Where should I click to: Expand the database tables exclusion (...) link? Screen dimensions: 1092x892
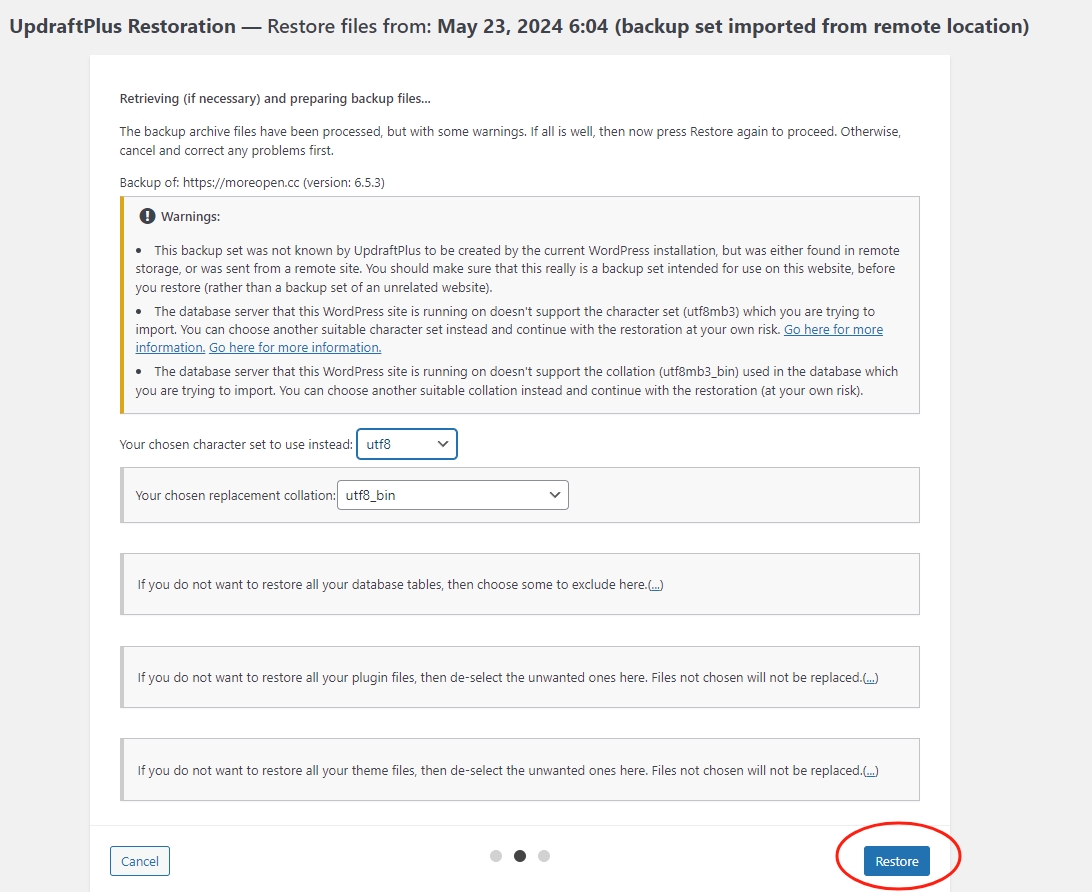[x=655, y=585]
